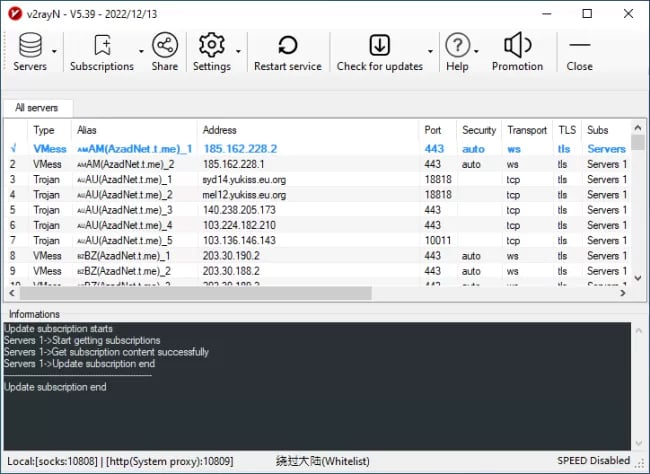The image size is (650, 474).
Task: Click the Whitelist routing status label
Action: (x=323, y=461)
